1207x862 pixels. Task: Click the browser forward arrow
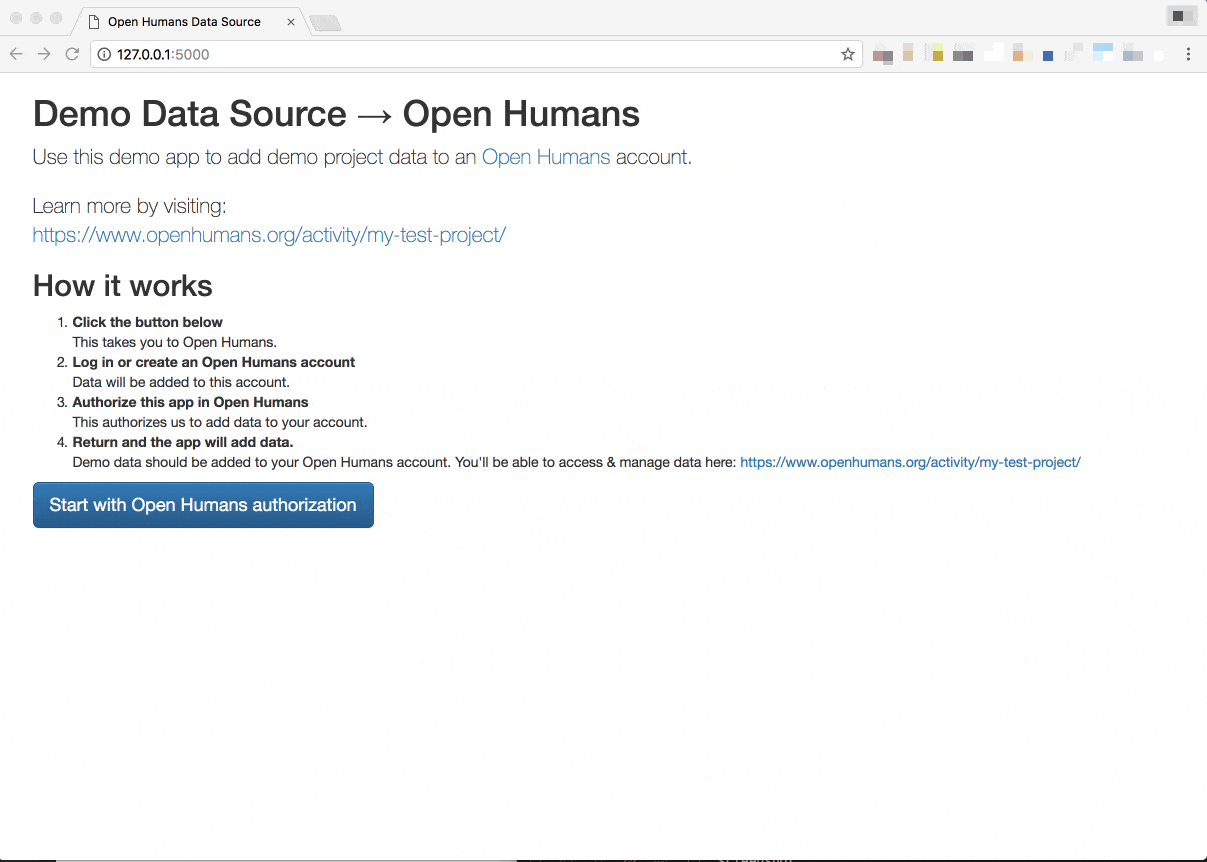[44, 54]
